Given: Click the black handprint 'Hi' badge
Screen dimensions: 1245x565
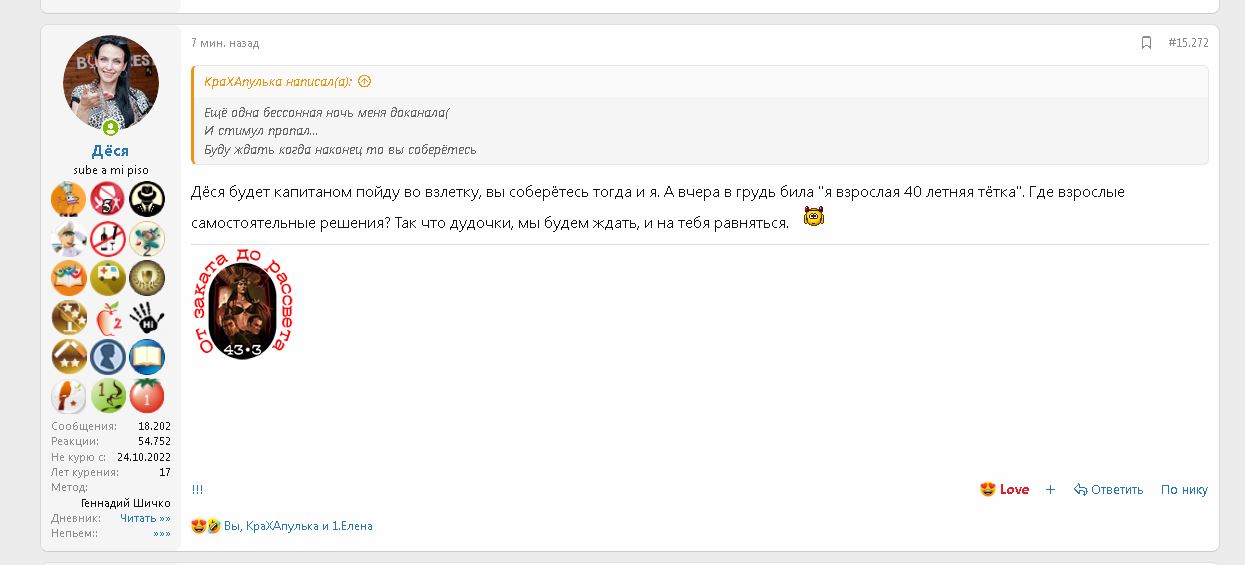Looking at the screenshot, I should tap(147, 318).
